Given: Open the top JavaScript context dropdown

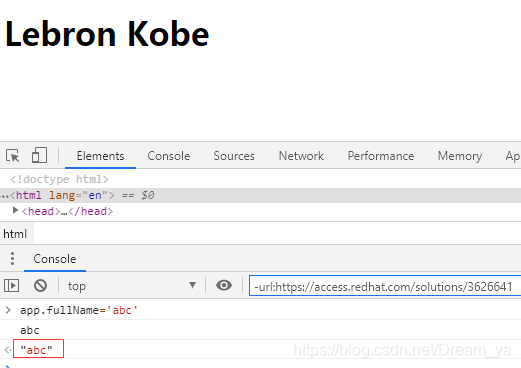Looking at the screenshot, I should point(132,286).
